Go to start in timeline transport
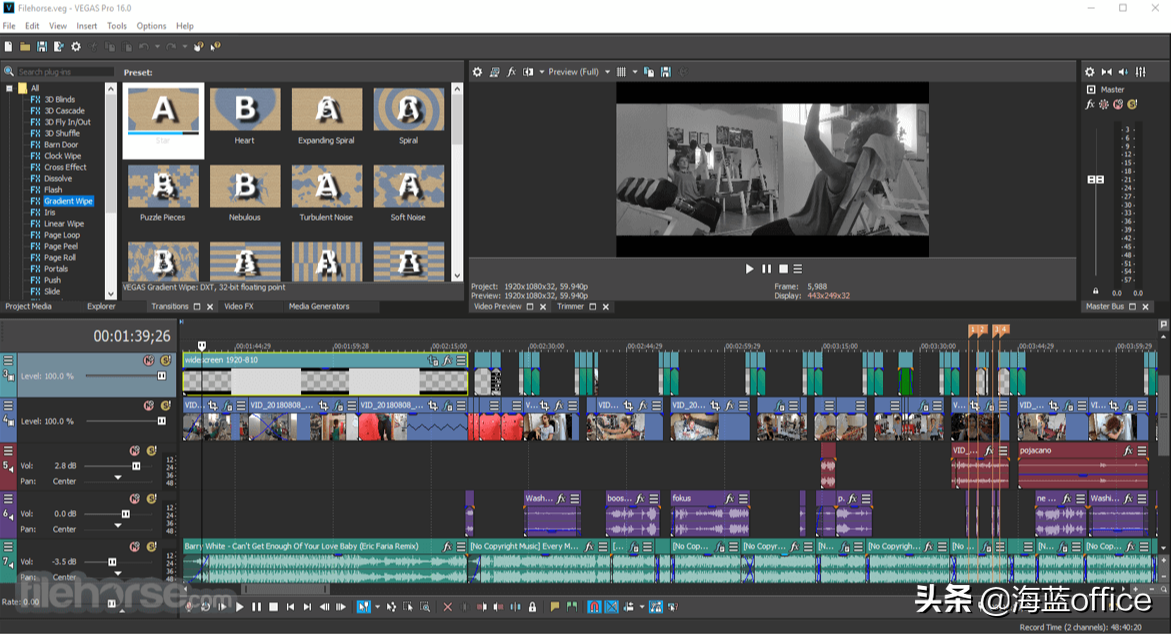The width and height of the screenshot is (1171, 634). point(291,607)
